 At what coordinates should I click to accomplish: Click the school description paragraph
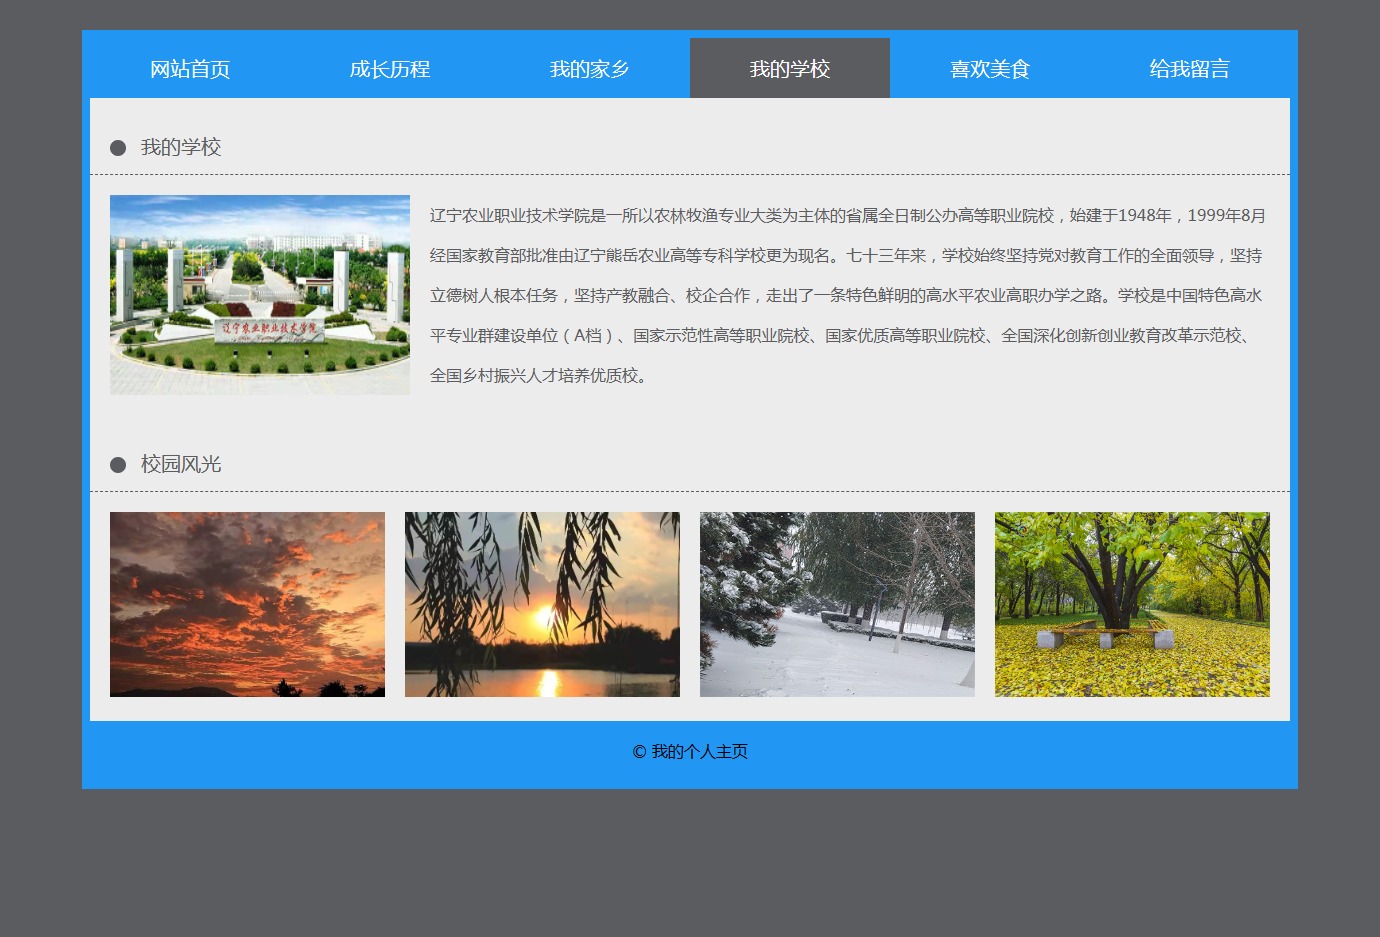[848, 295]
